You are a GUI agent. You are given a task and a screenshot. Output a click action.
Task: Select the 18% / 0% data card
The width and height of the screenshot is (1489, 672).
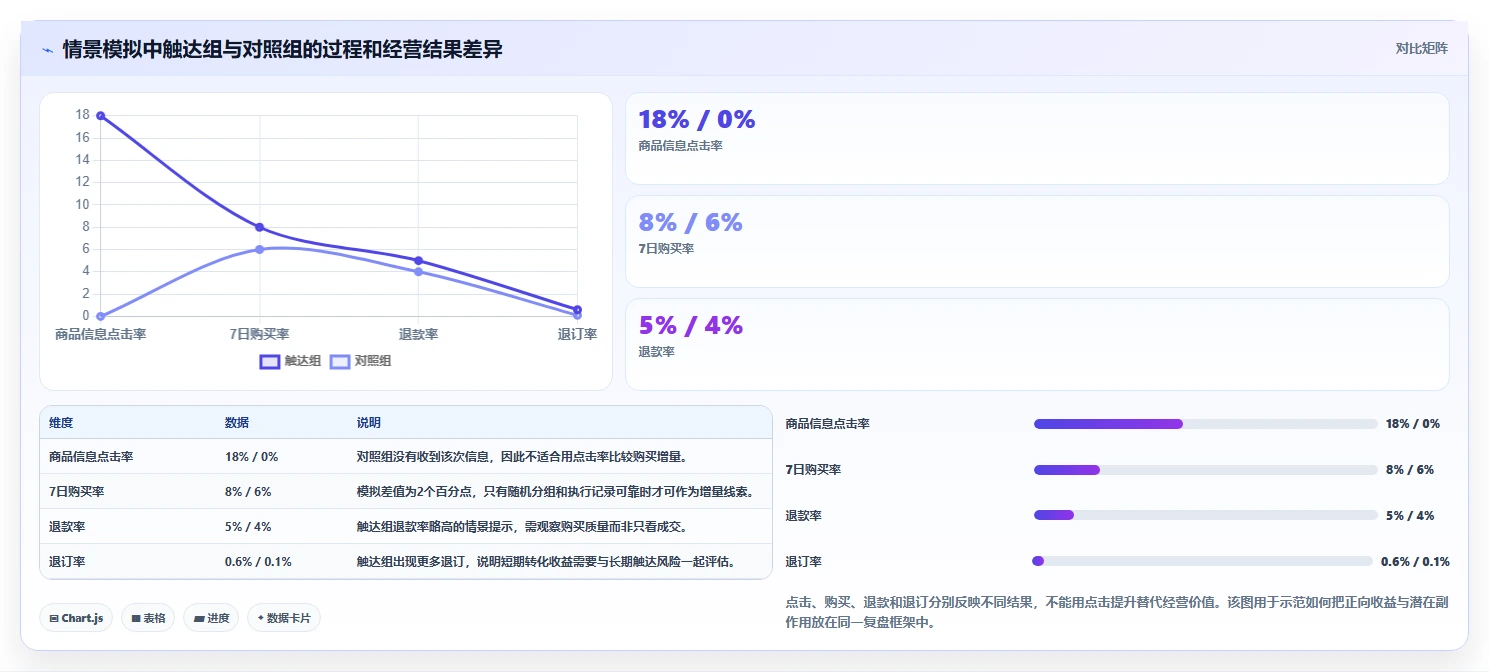(x=1037, y=138)
